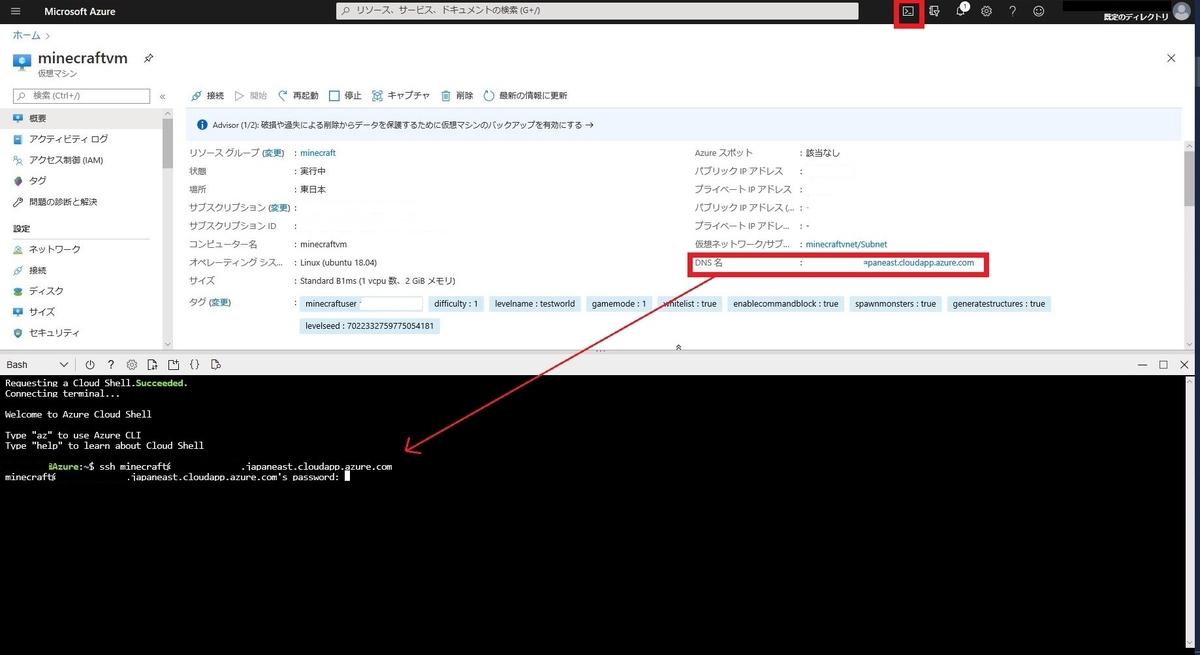Click 接続 (Connect) in VM toolbar
The height and width of the screenshot is (655, 1200).
click(207, 96)
